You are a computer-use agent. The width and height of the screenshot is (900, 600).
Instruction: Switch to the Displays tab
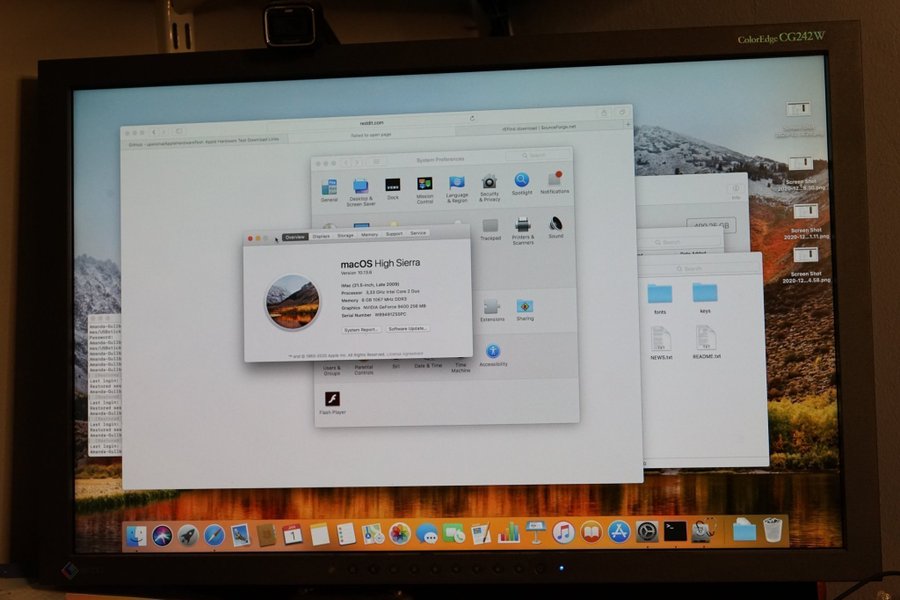pyautogui.click(x=321, y=237)
